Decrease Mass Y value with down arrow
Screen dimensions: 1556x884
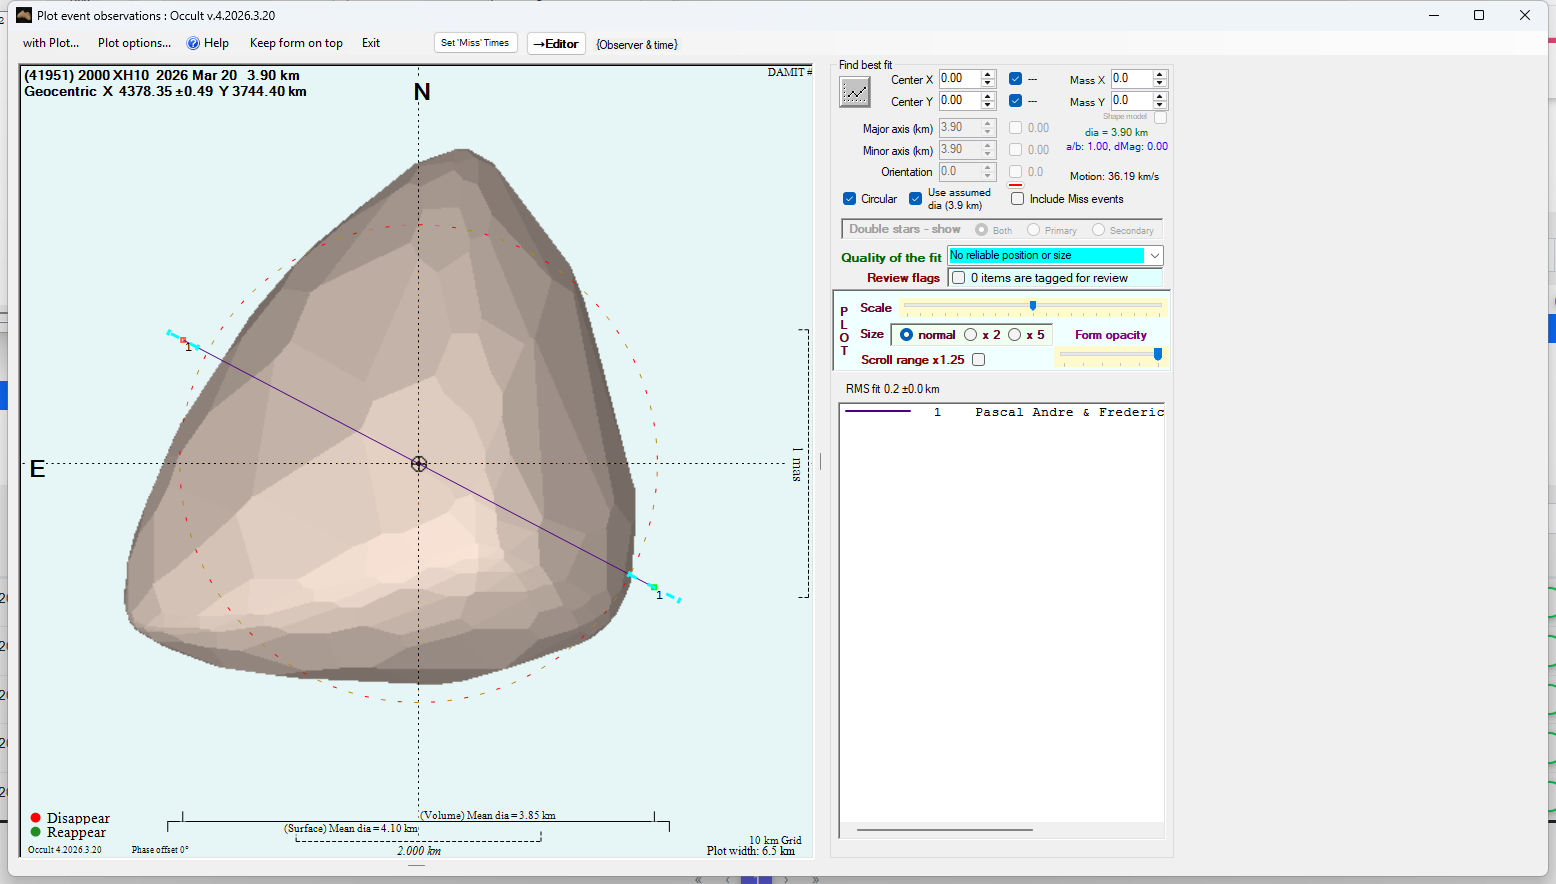[1160, 105]
